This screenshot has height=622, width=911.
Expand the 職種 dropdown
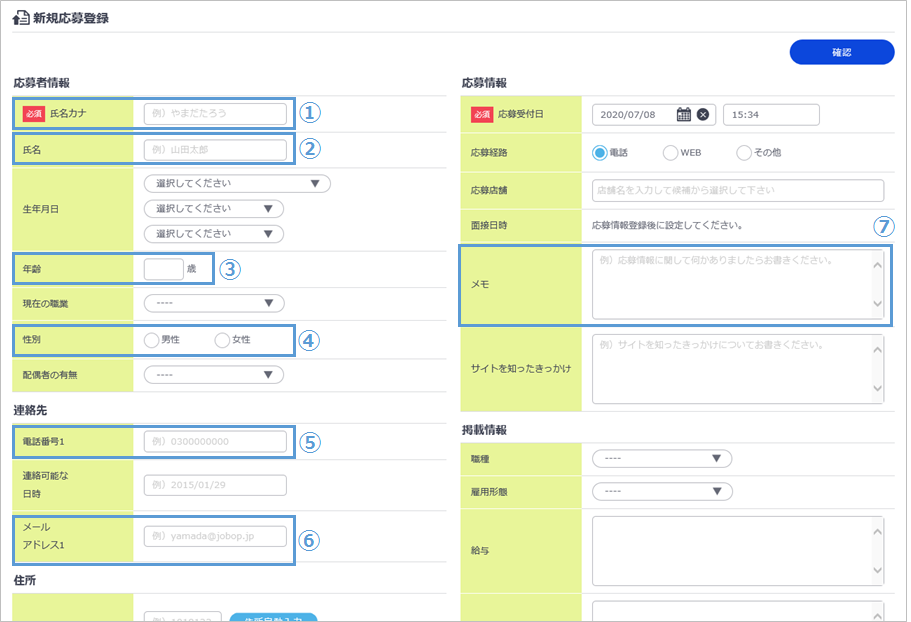(662, 459)
